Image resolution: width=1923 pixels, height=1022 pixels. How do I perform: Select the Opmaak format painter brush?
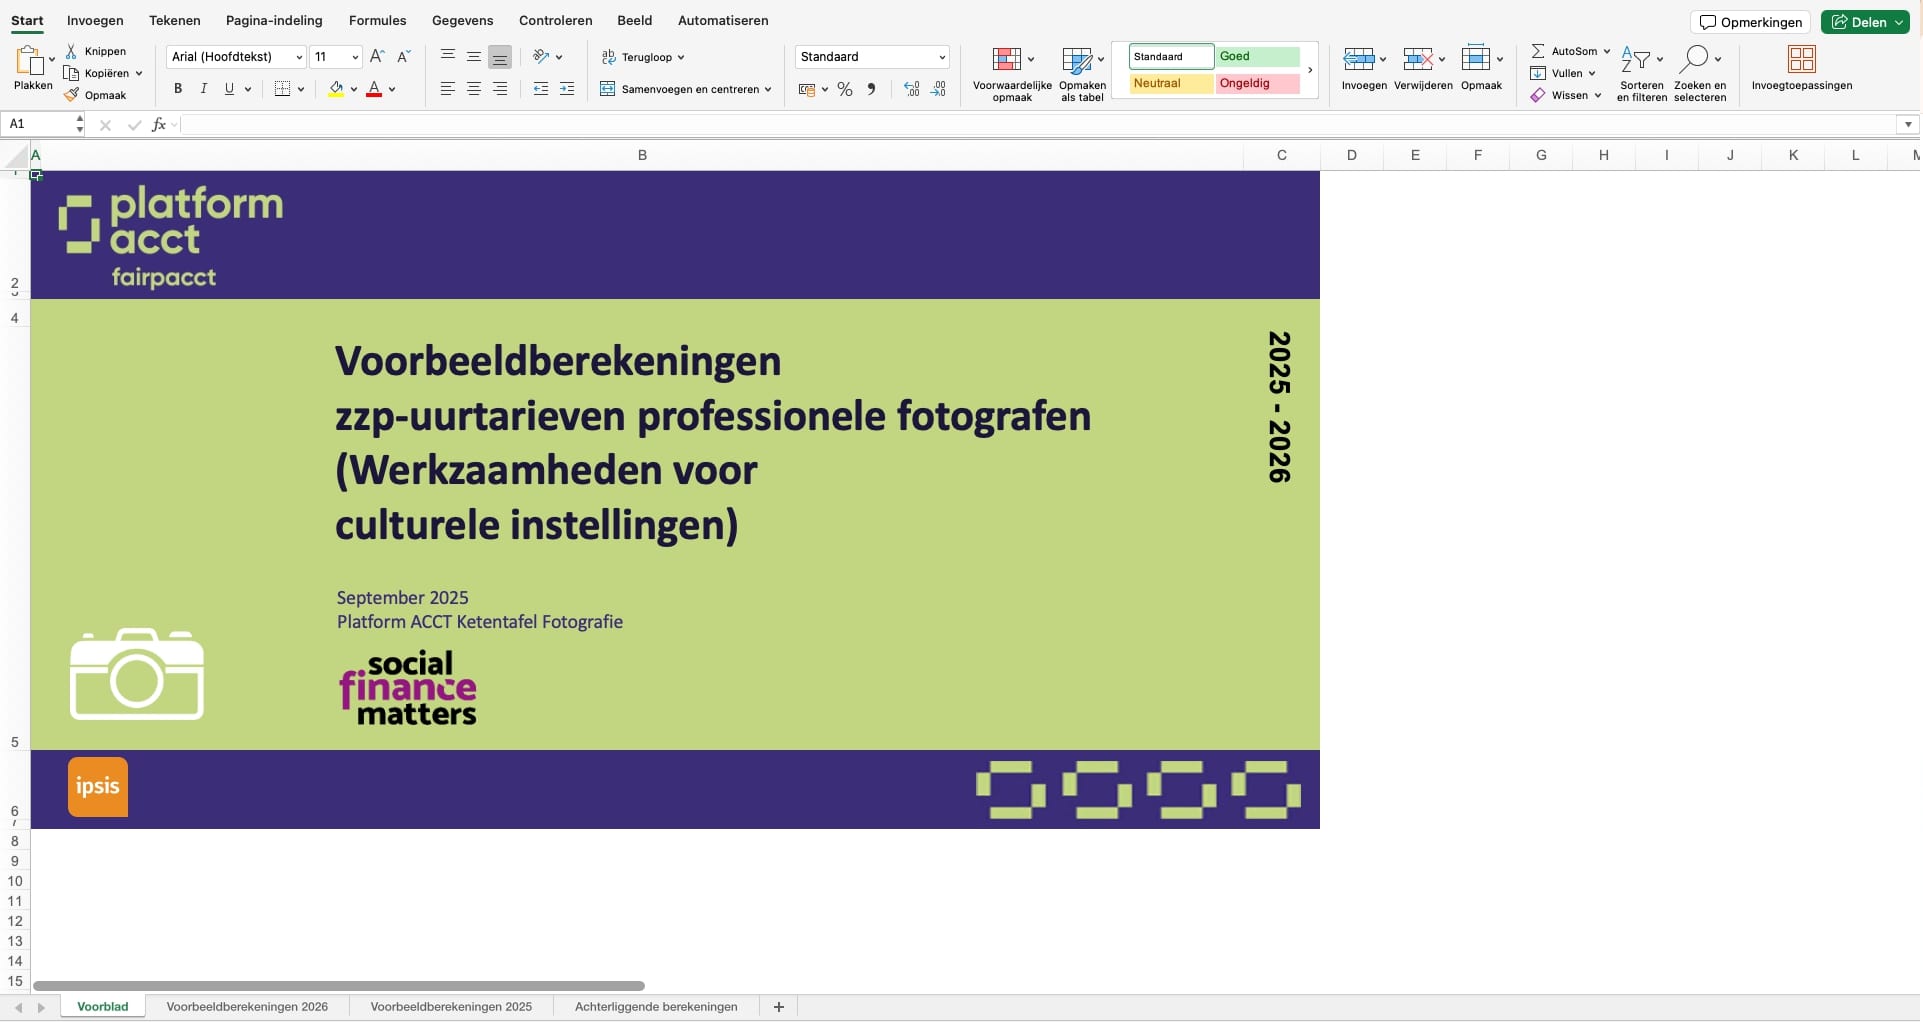point(71,95)
